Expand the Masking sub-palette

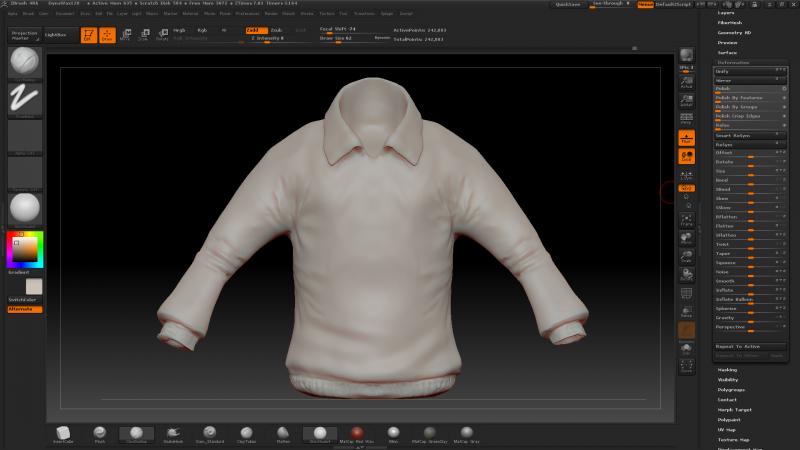tap(727, 370)
